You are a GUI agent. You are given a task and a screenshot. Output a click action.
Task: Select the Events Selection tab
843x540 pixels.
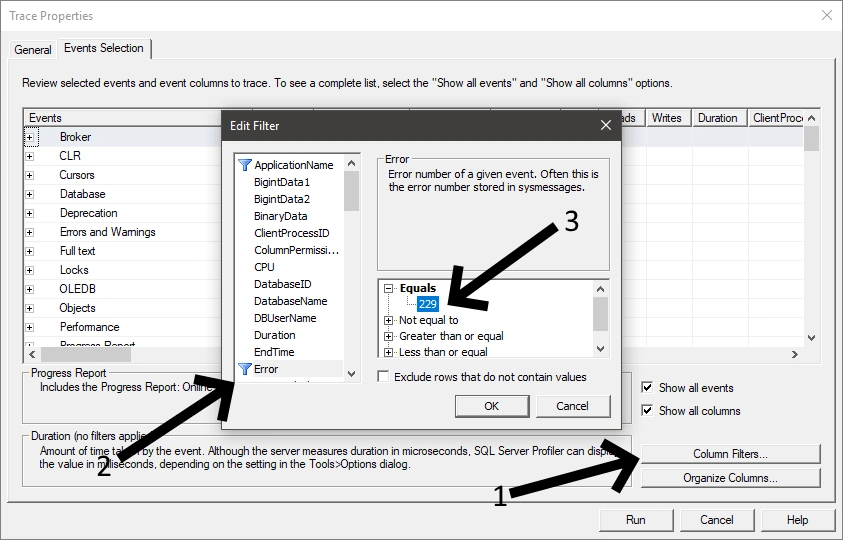click(x=104, y=48)
